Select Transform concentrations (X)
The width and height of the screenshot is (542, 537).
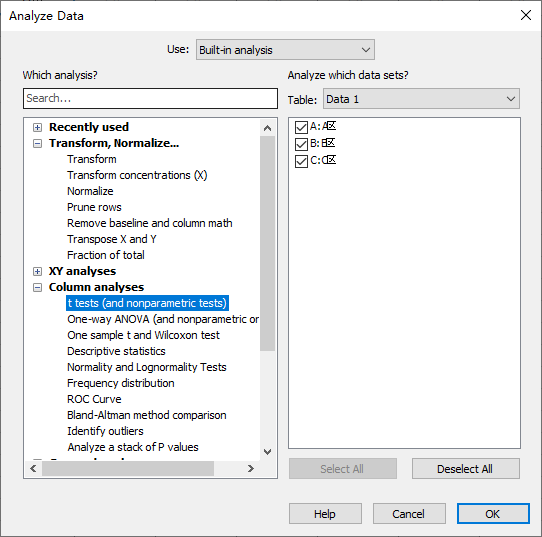tap(137, 175)
